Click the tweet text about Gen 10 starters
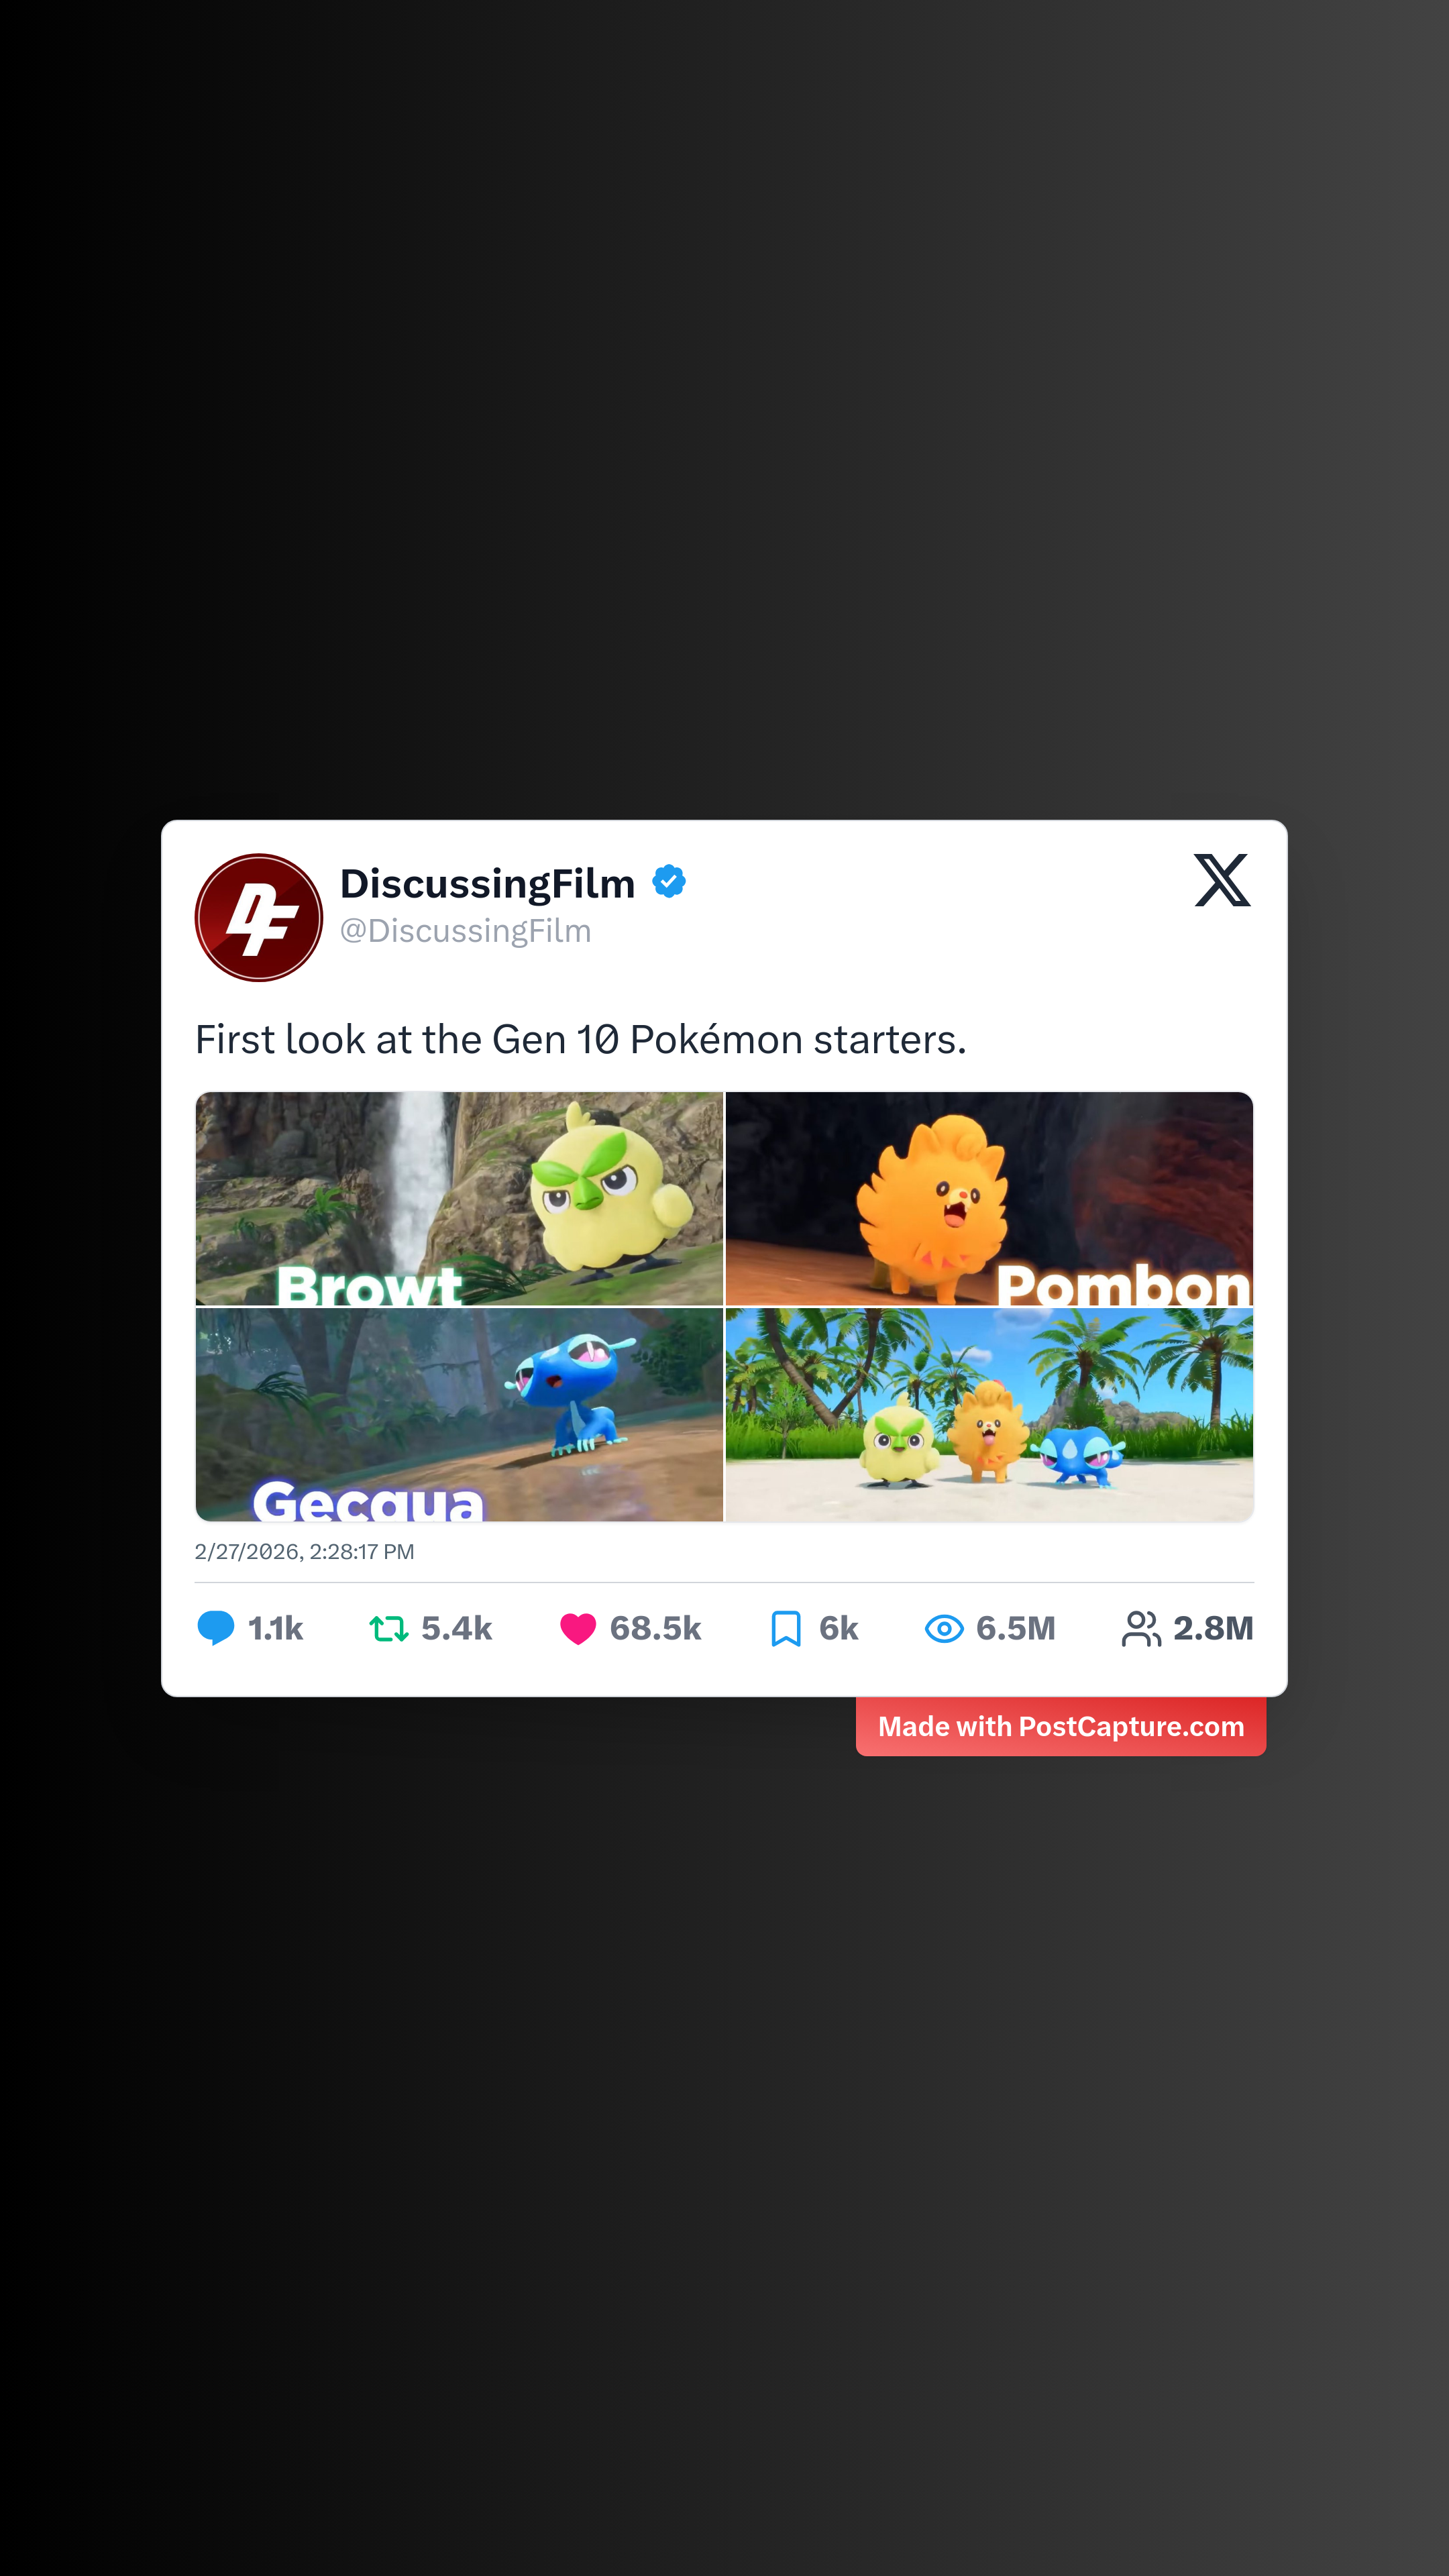The image size is (1449, 2576). point(581,1040)
